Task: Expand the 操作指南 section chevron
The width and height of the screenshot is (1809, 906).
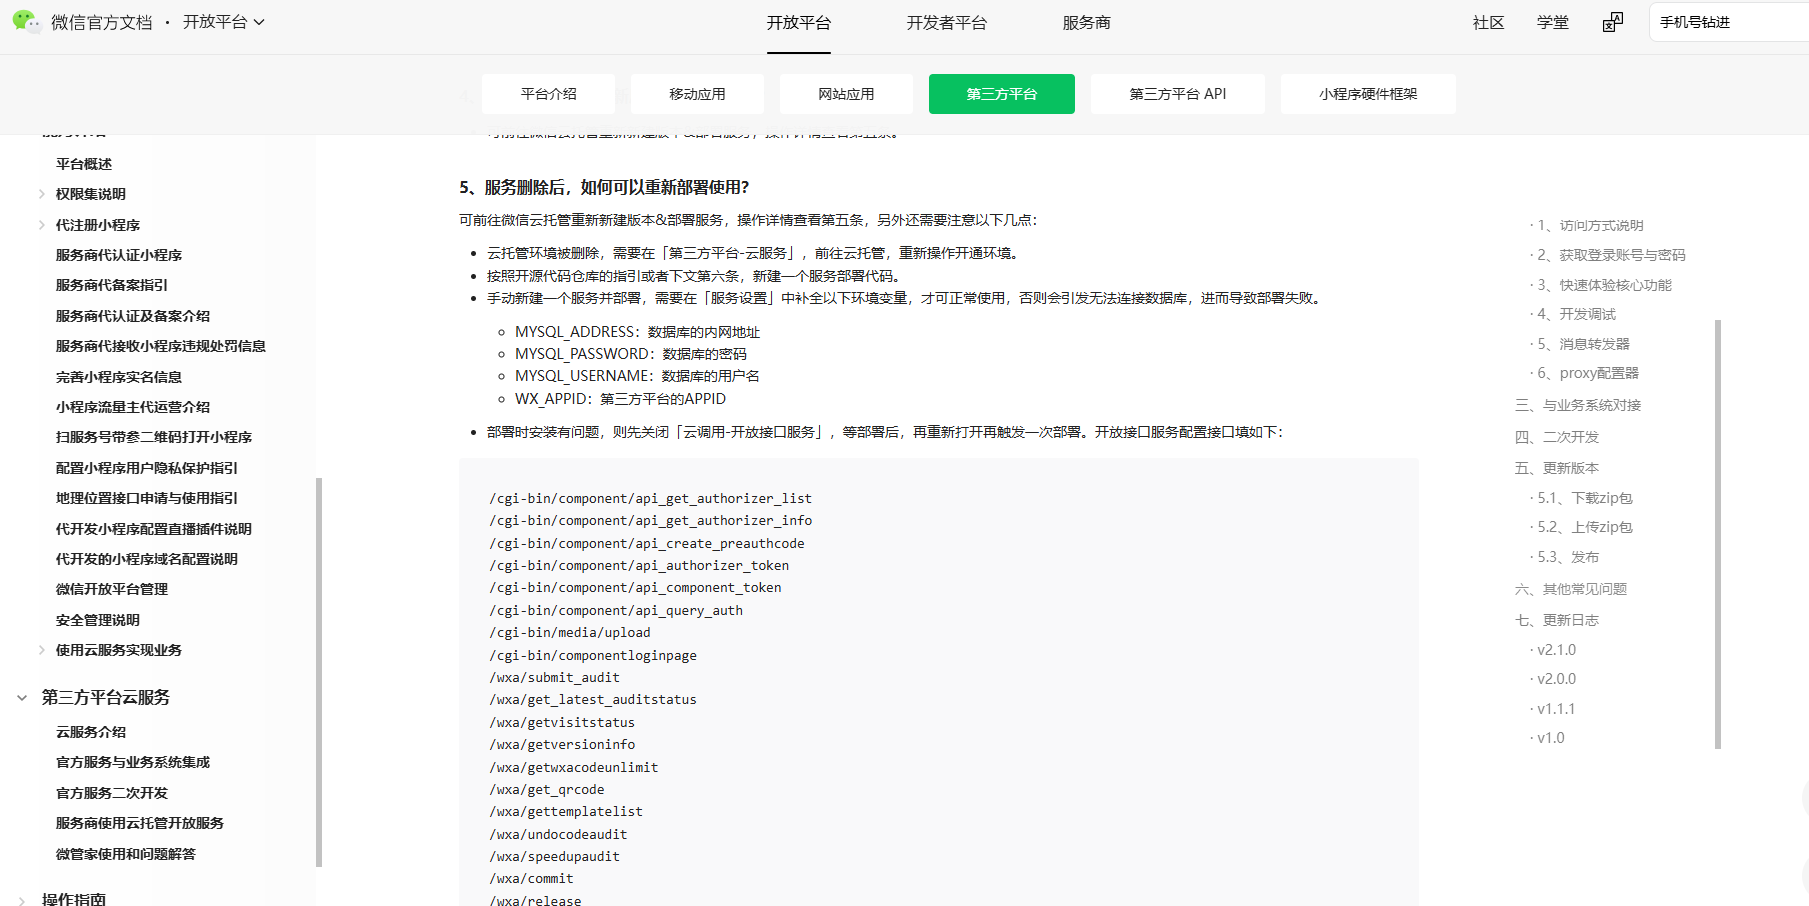Action: (x=22, y=900)
